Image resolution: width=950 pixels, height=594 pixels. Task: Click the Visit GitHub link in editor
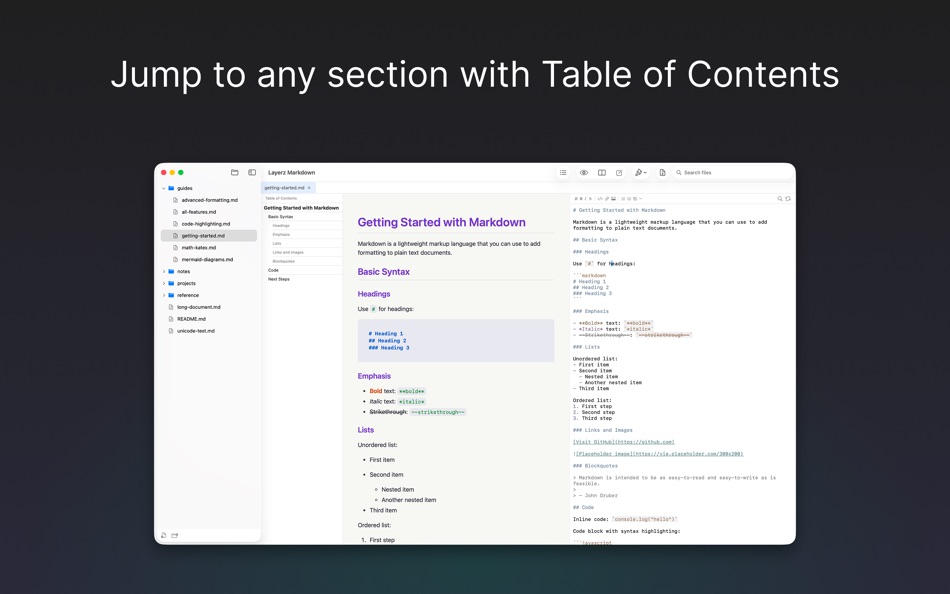(x=623, y=442)
